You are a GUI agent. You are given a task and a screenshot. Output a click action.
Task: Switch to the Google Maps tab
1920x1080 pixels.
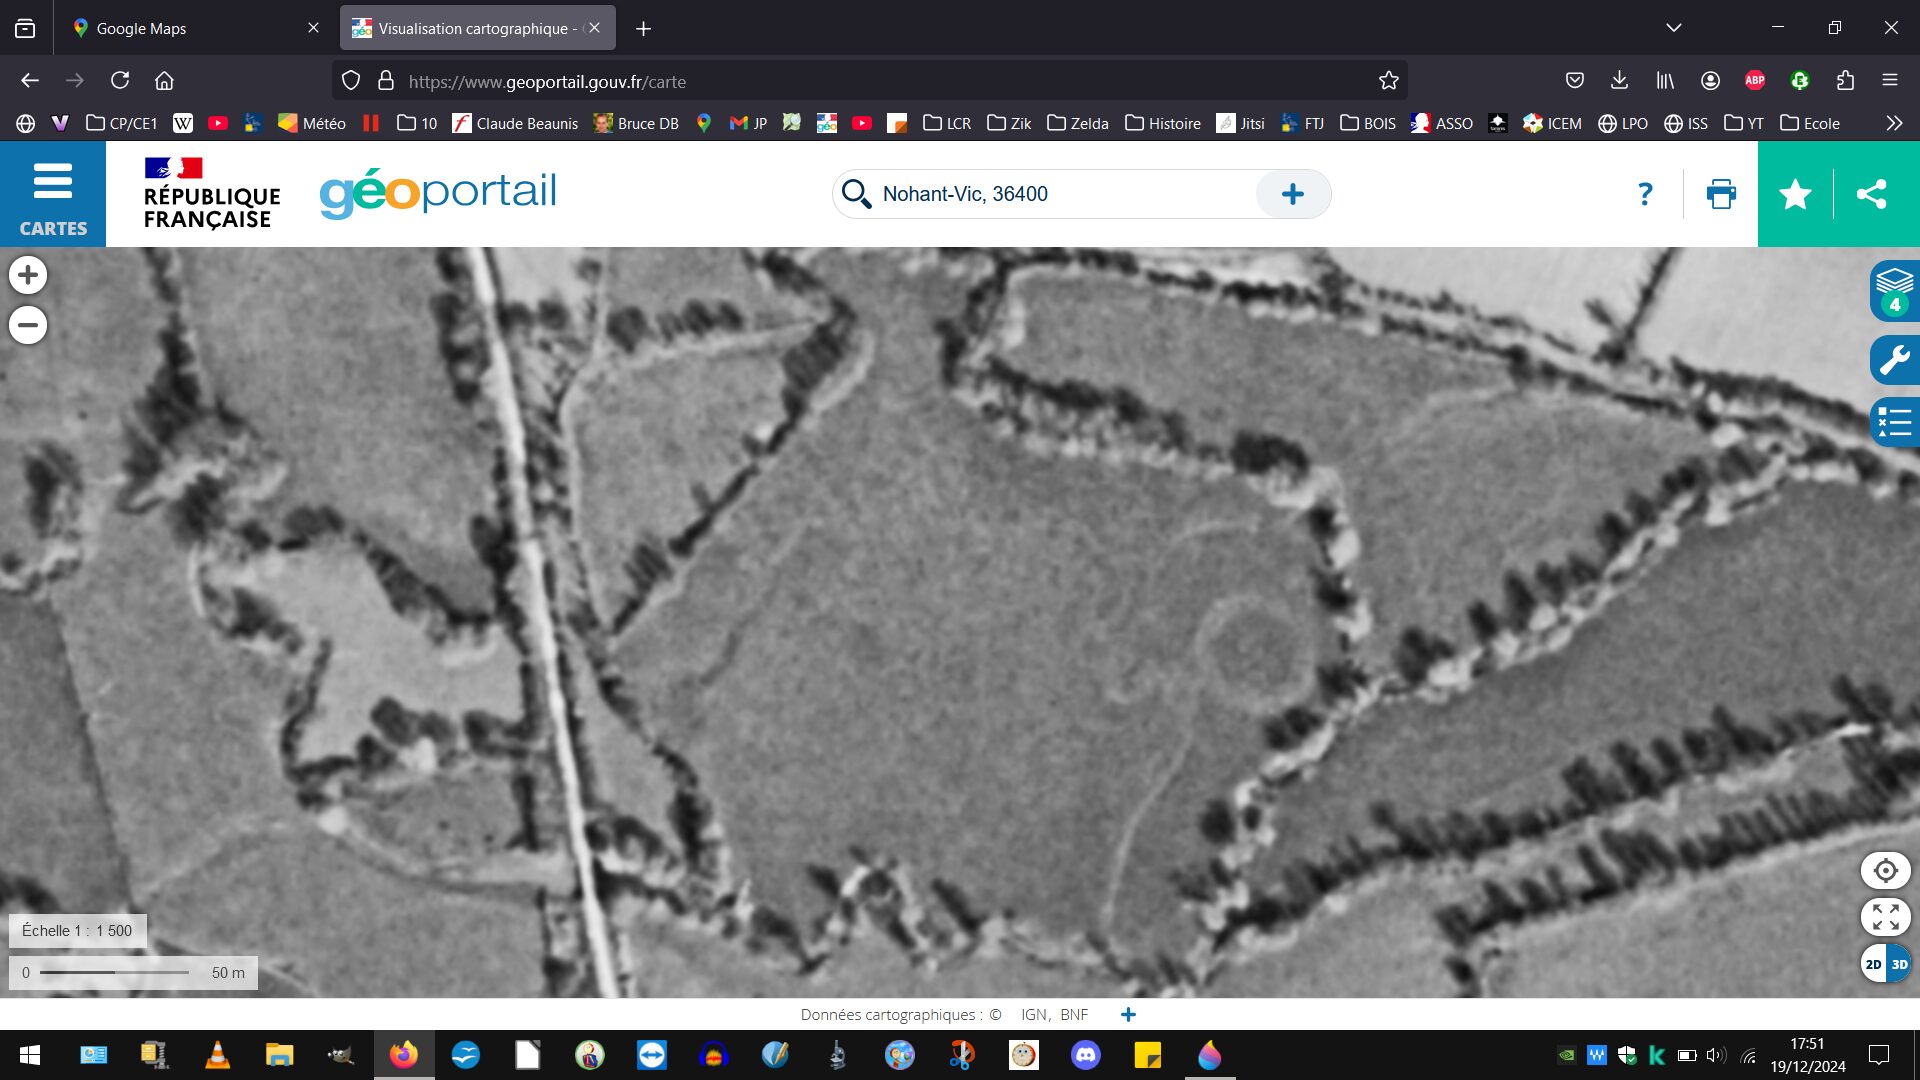click(x=141, y=28)
